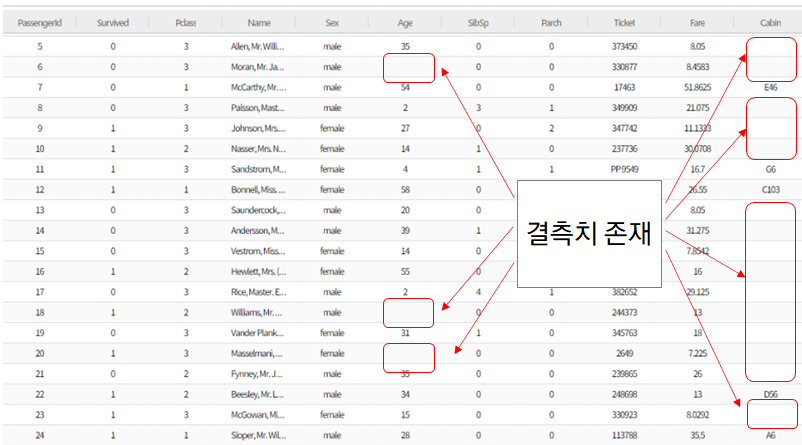
Task: Select the 'Williams, Mr....' name cell
Action: [x=256, y=313]
